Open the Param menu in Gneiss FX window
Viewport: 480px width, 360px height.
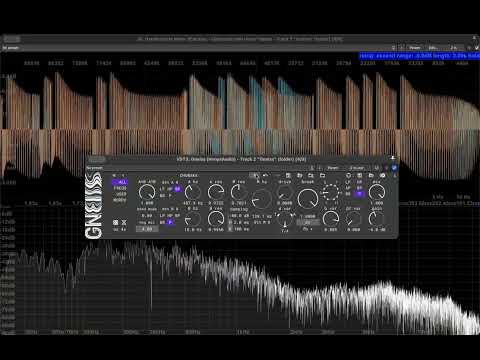[333, 168]
